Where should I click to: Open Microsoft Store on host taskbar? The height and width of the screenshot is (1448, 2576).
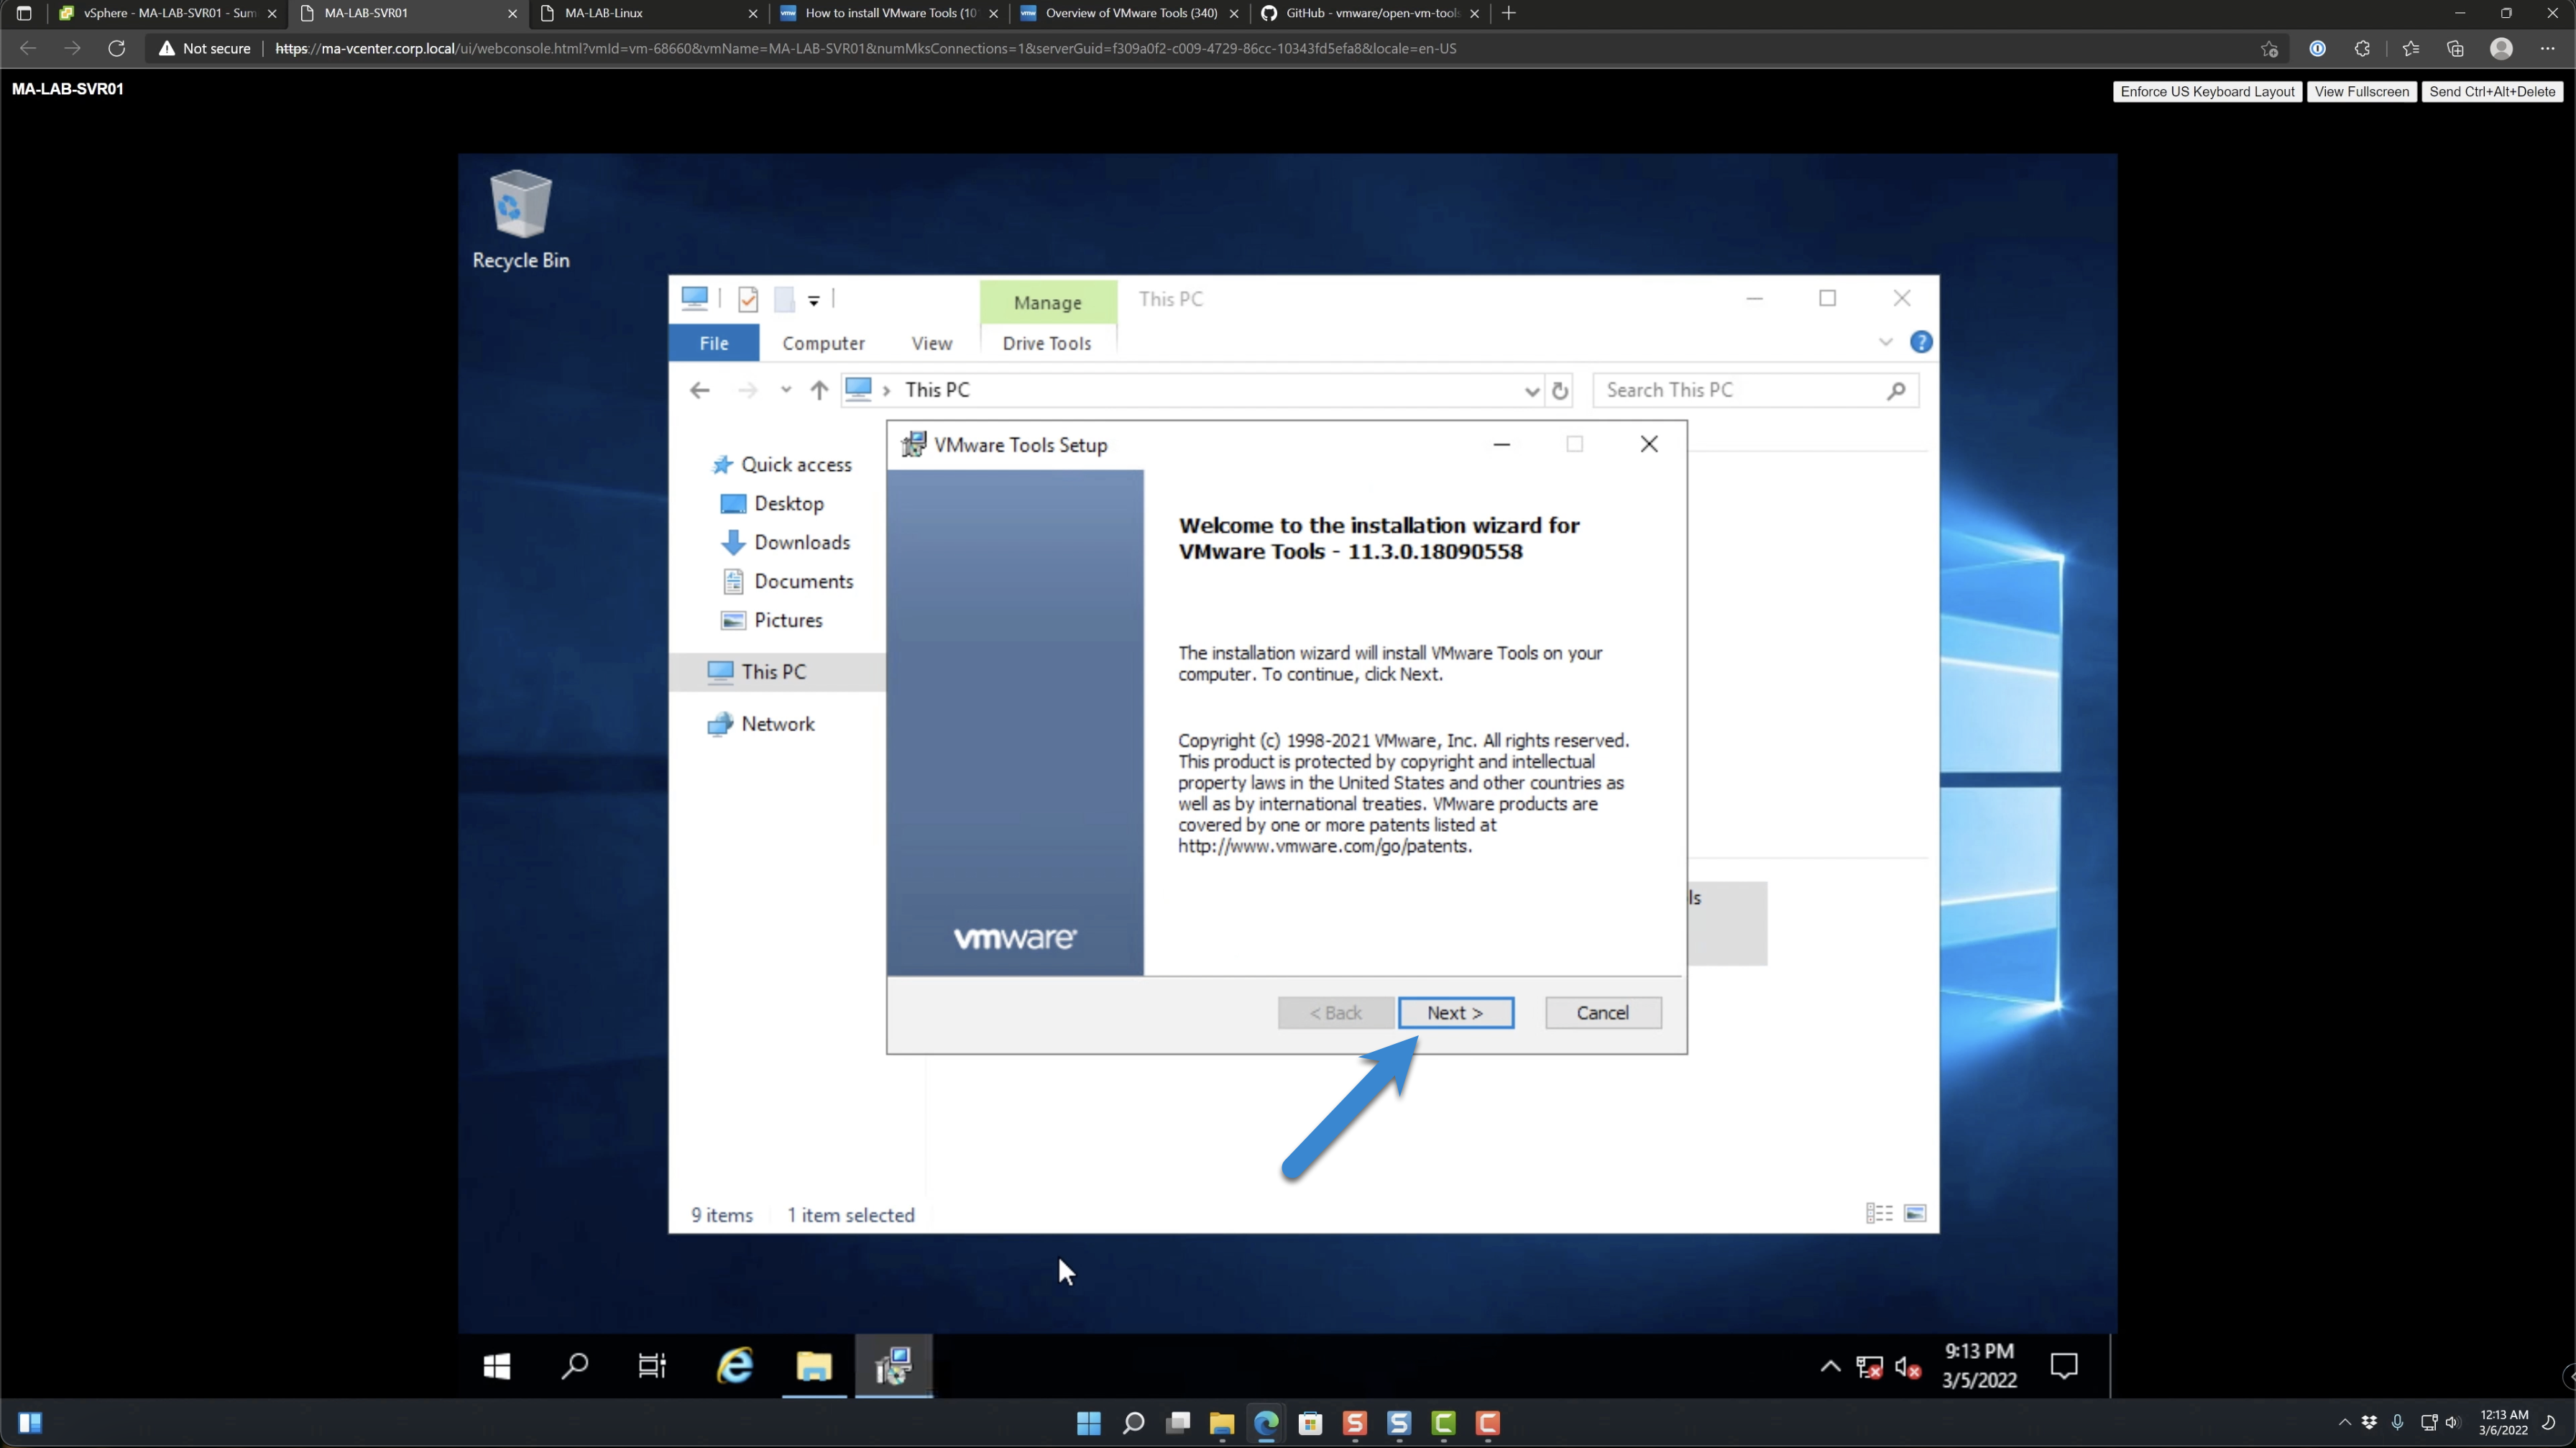point(1310,1423)
